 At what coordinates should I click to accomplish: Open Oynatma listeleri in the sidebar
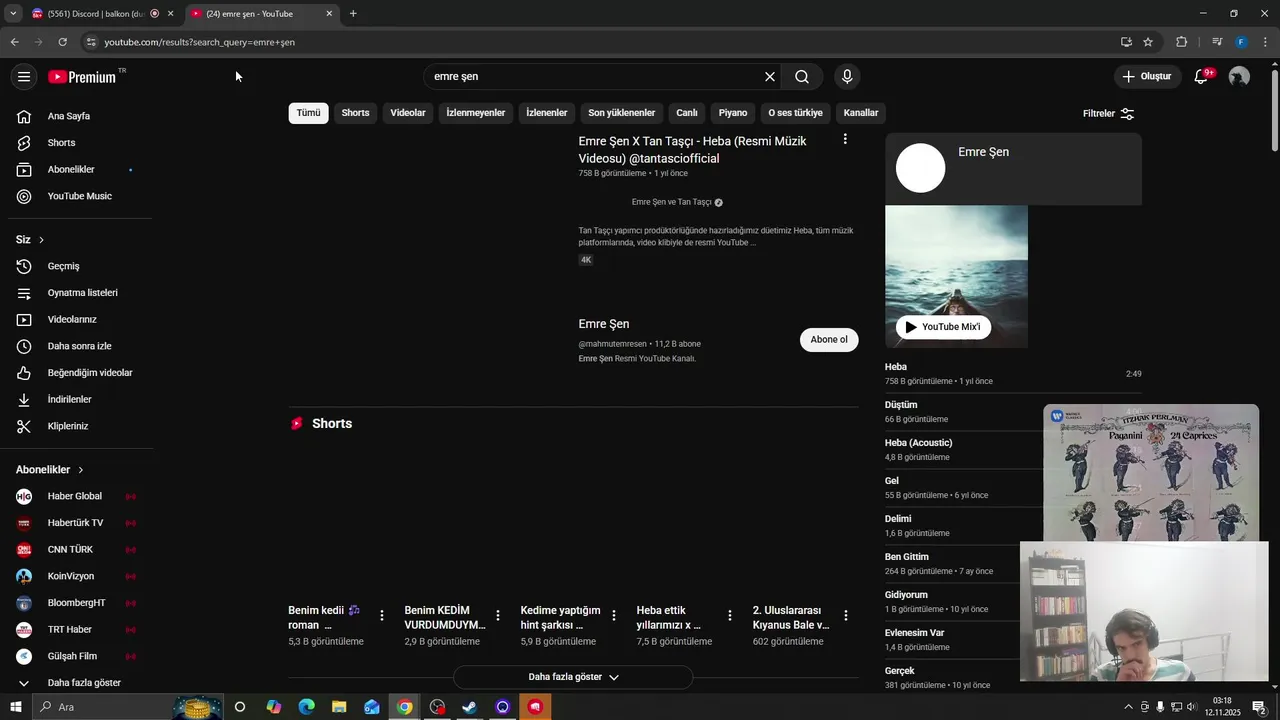click(76, 293)
